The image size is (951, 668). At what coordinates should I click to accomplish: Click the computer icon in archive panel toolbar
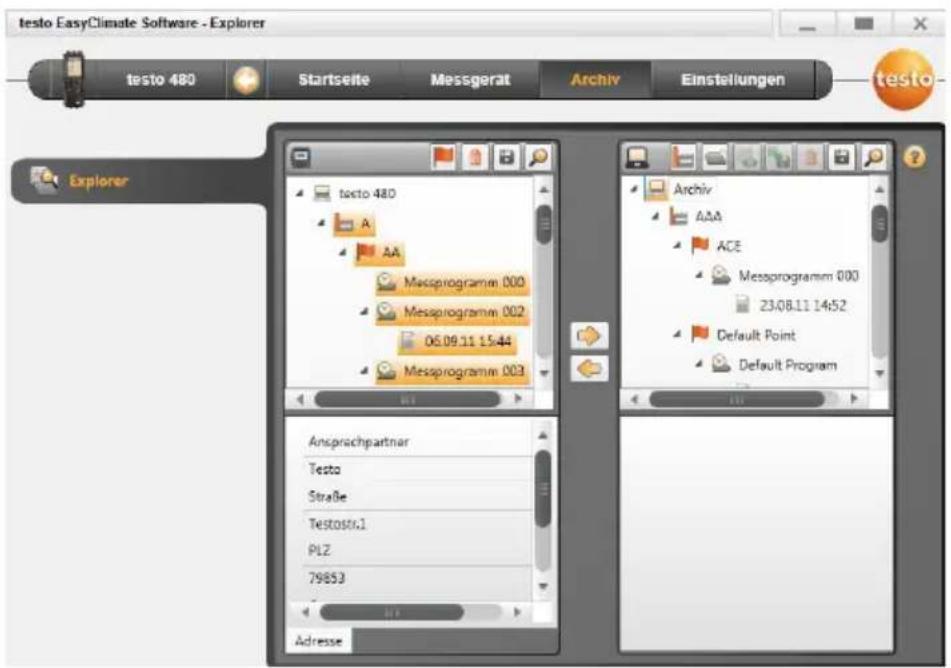[637, 158]
